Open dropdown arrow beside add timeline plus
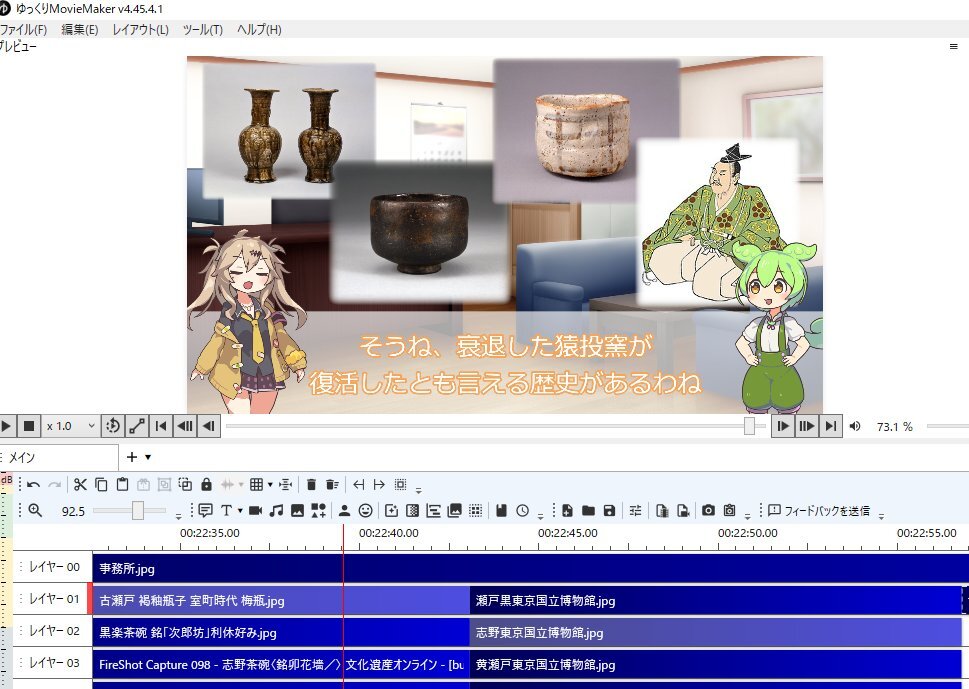The image size is (969, 689). pyautogui.click(x=148, y=457)
